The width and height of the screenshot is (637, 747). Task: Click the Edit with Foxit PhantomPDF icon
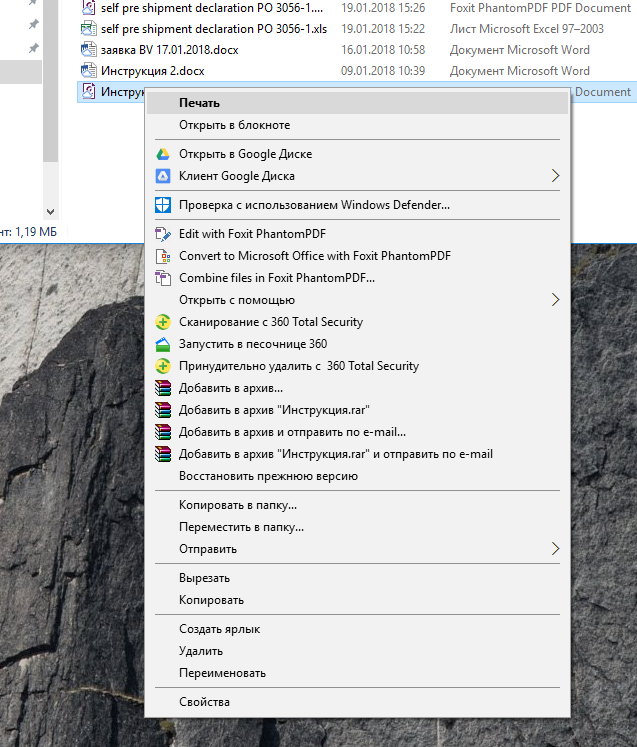point(163,234)
